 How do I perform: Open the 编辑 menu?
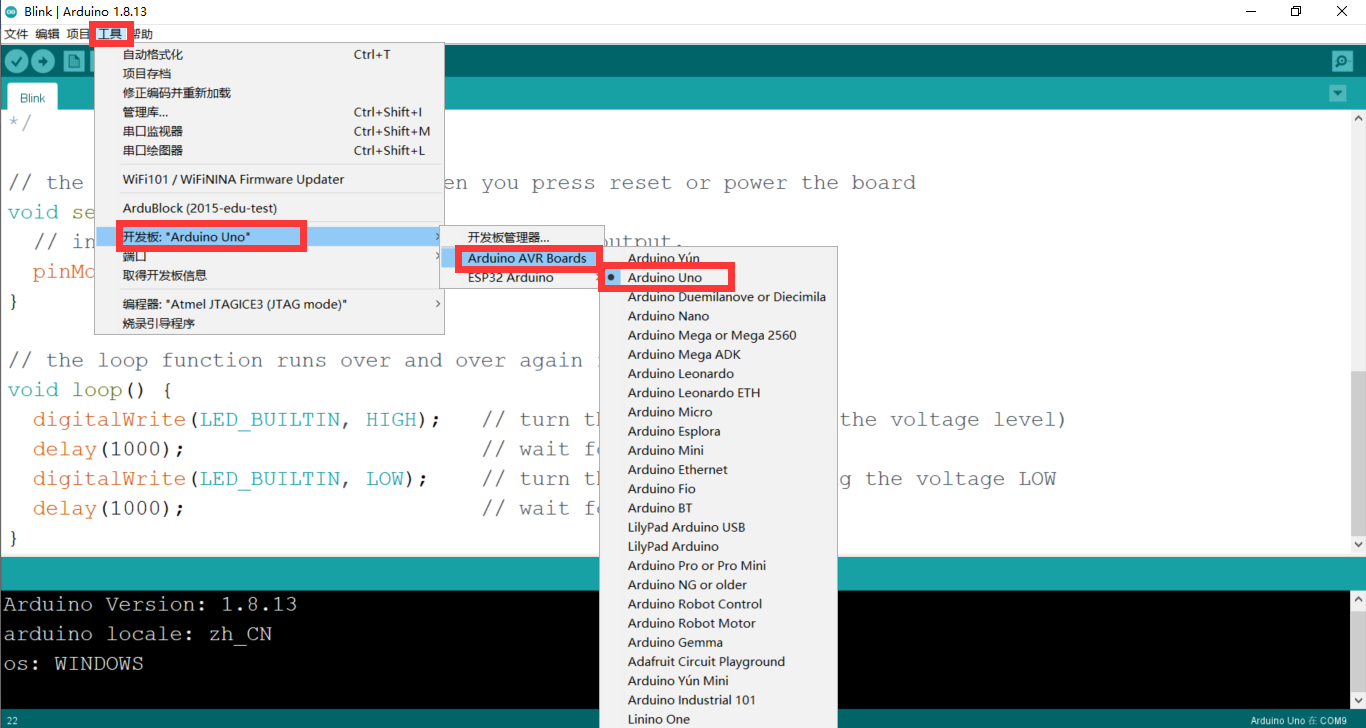[47, 34]
